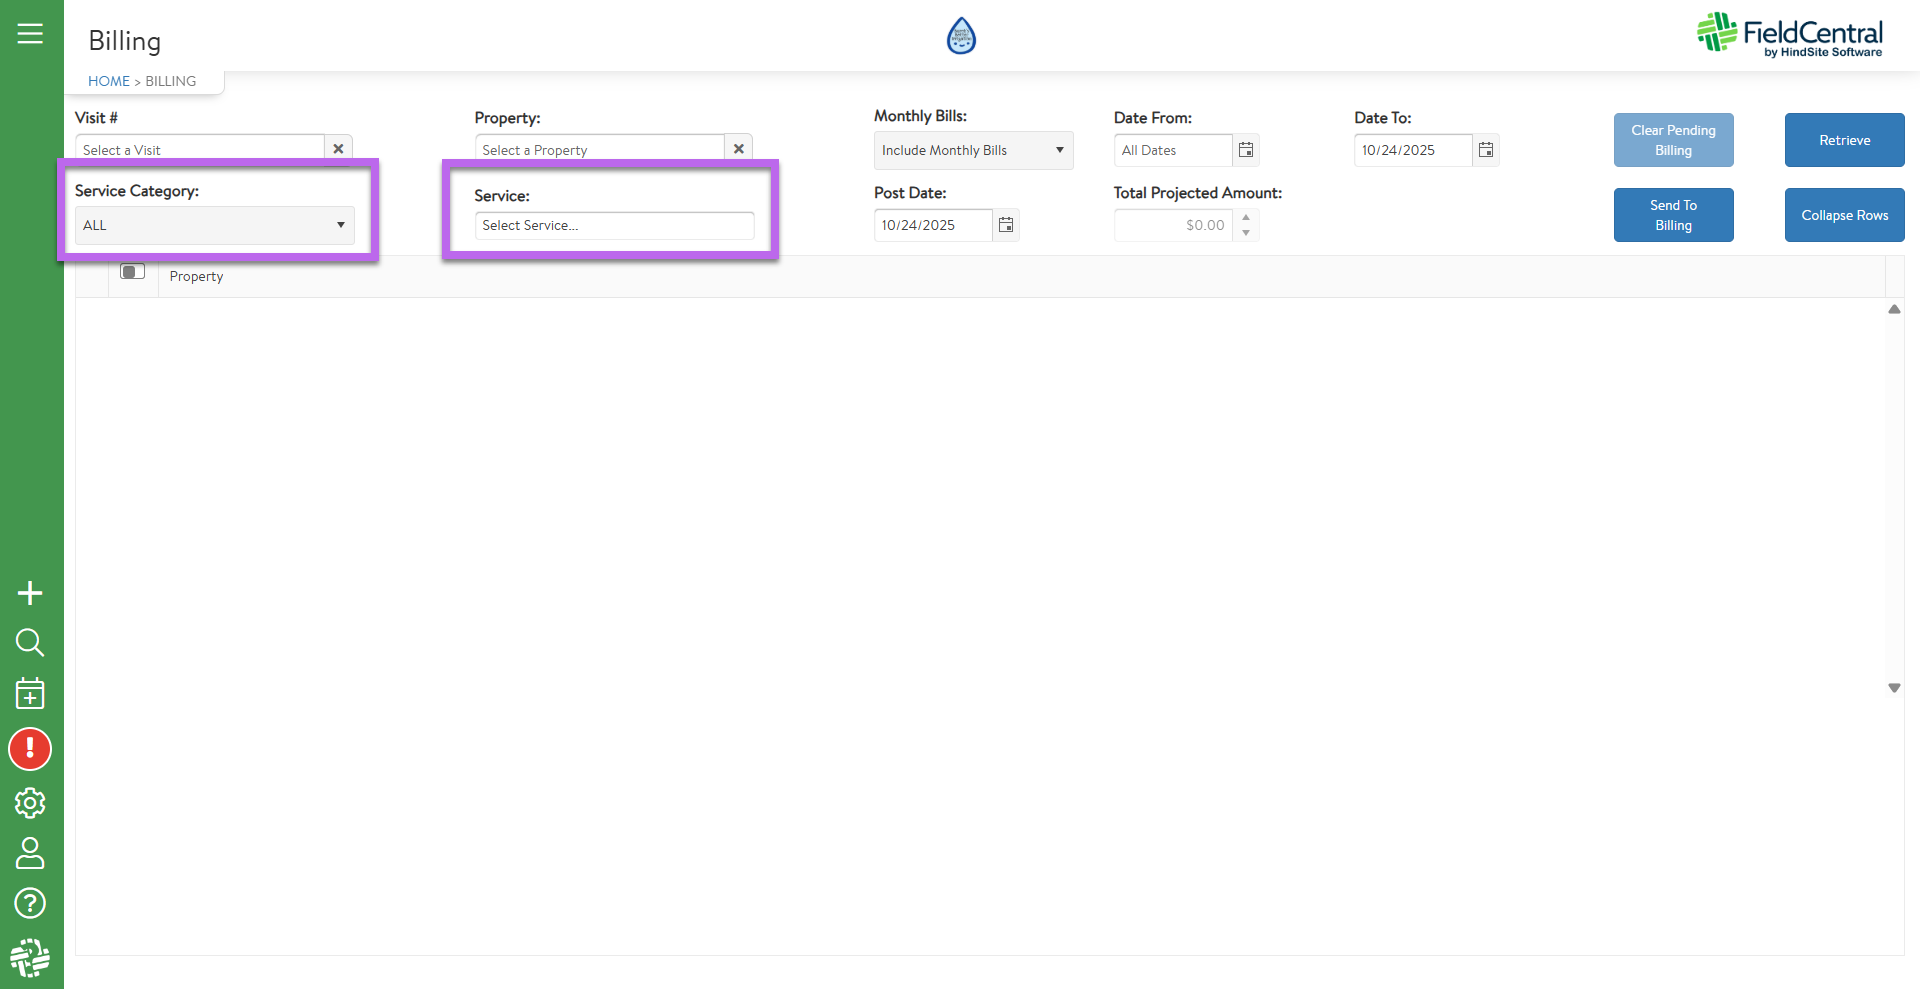Viewport: 1920px width, 989px height.
Task: Open the help question mark icon
Action: [x=30, y=903]
